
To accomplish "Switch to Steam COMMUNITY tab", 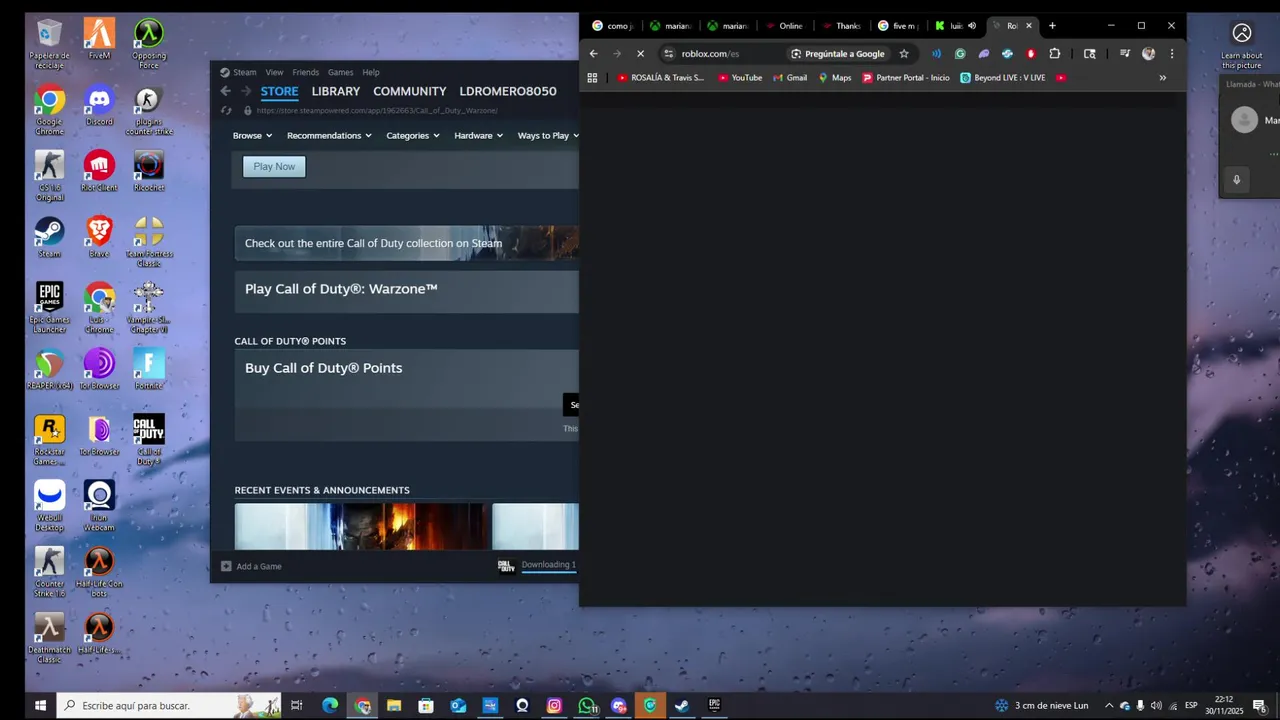I will coord(410,91).
